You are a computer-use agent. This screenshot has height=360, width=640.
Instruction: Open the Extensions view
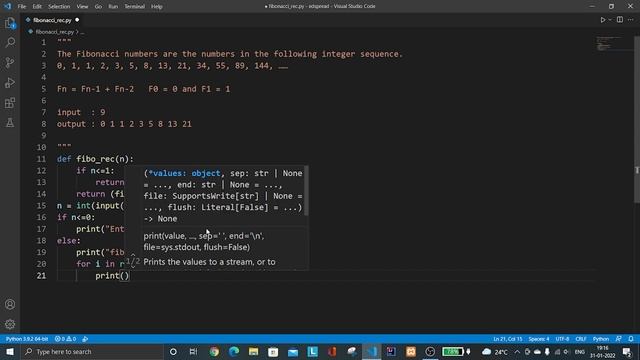point(10,102)
